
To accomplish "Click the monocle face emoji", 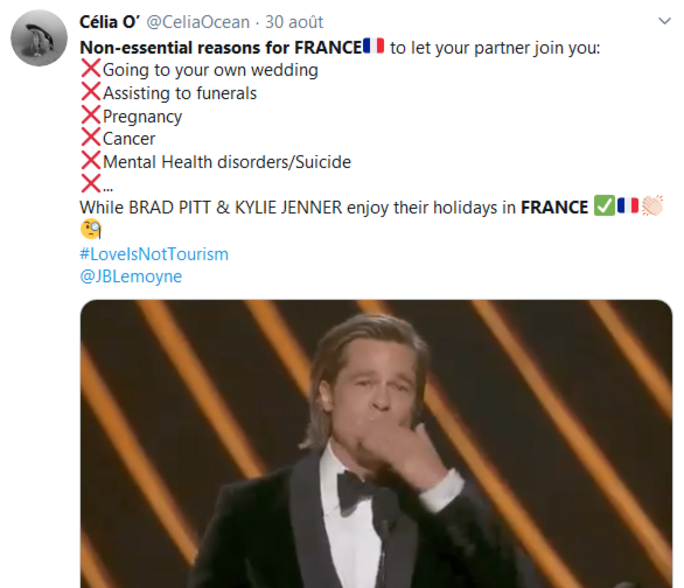I will tap(90, 231).
